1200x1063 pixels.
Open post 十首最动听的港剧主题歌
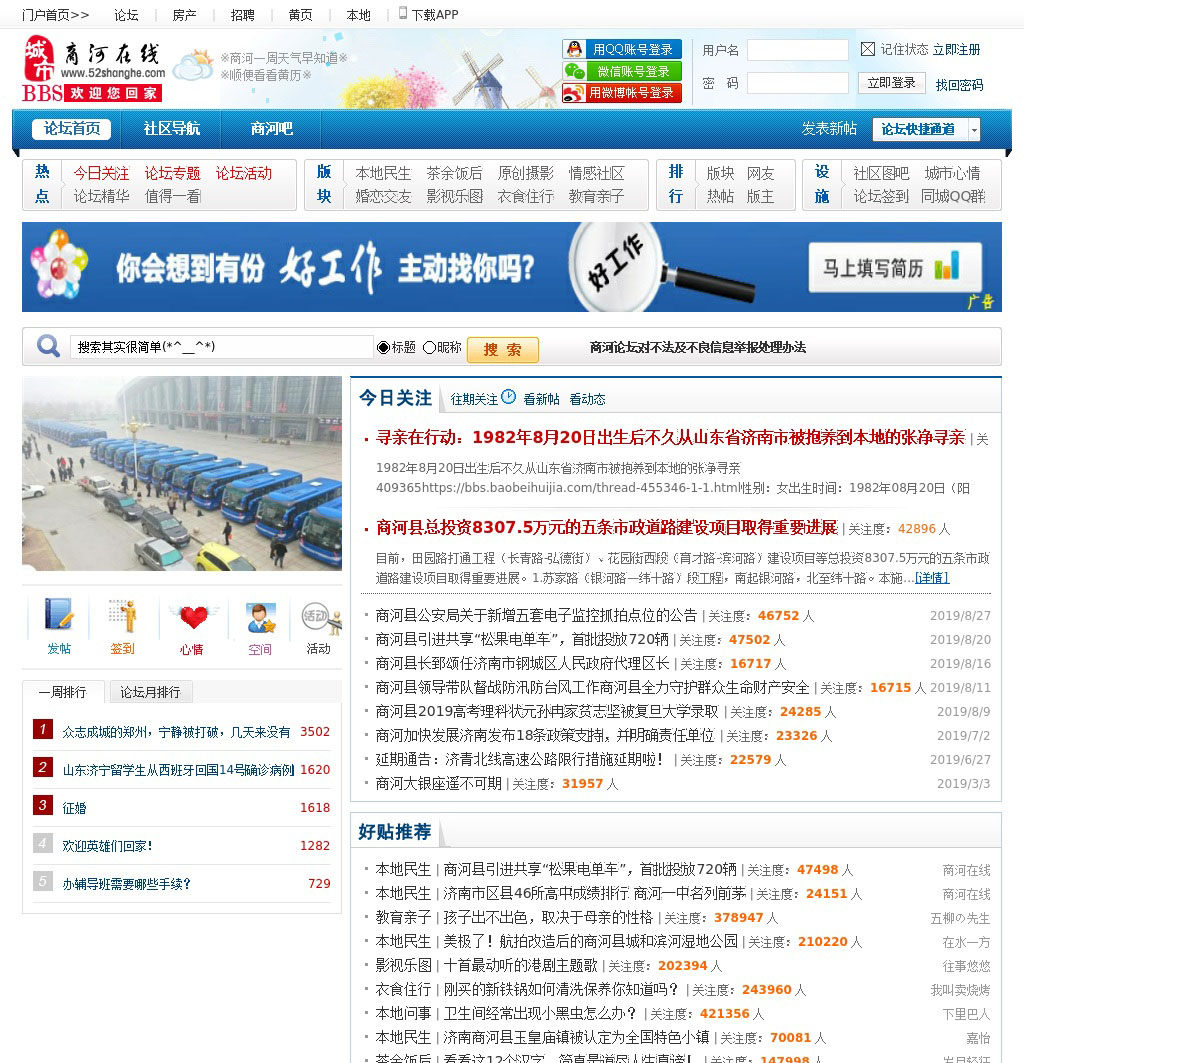pos(520,965)
